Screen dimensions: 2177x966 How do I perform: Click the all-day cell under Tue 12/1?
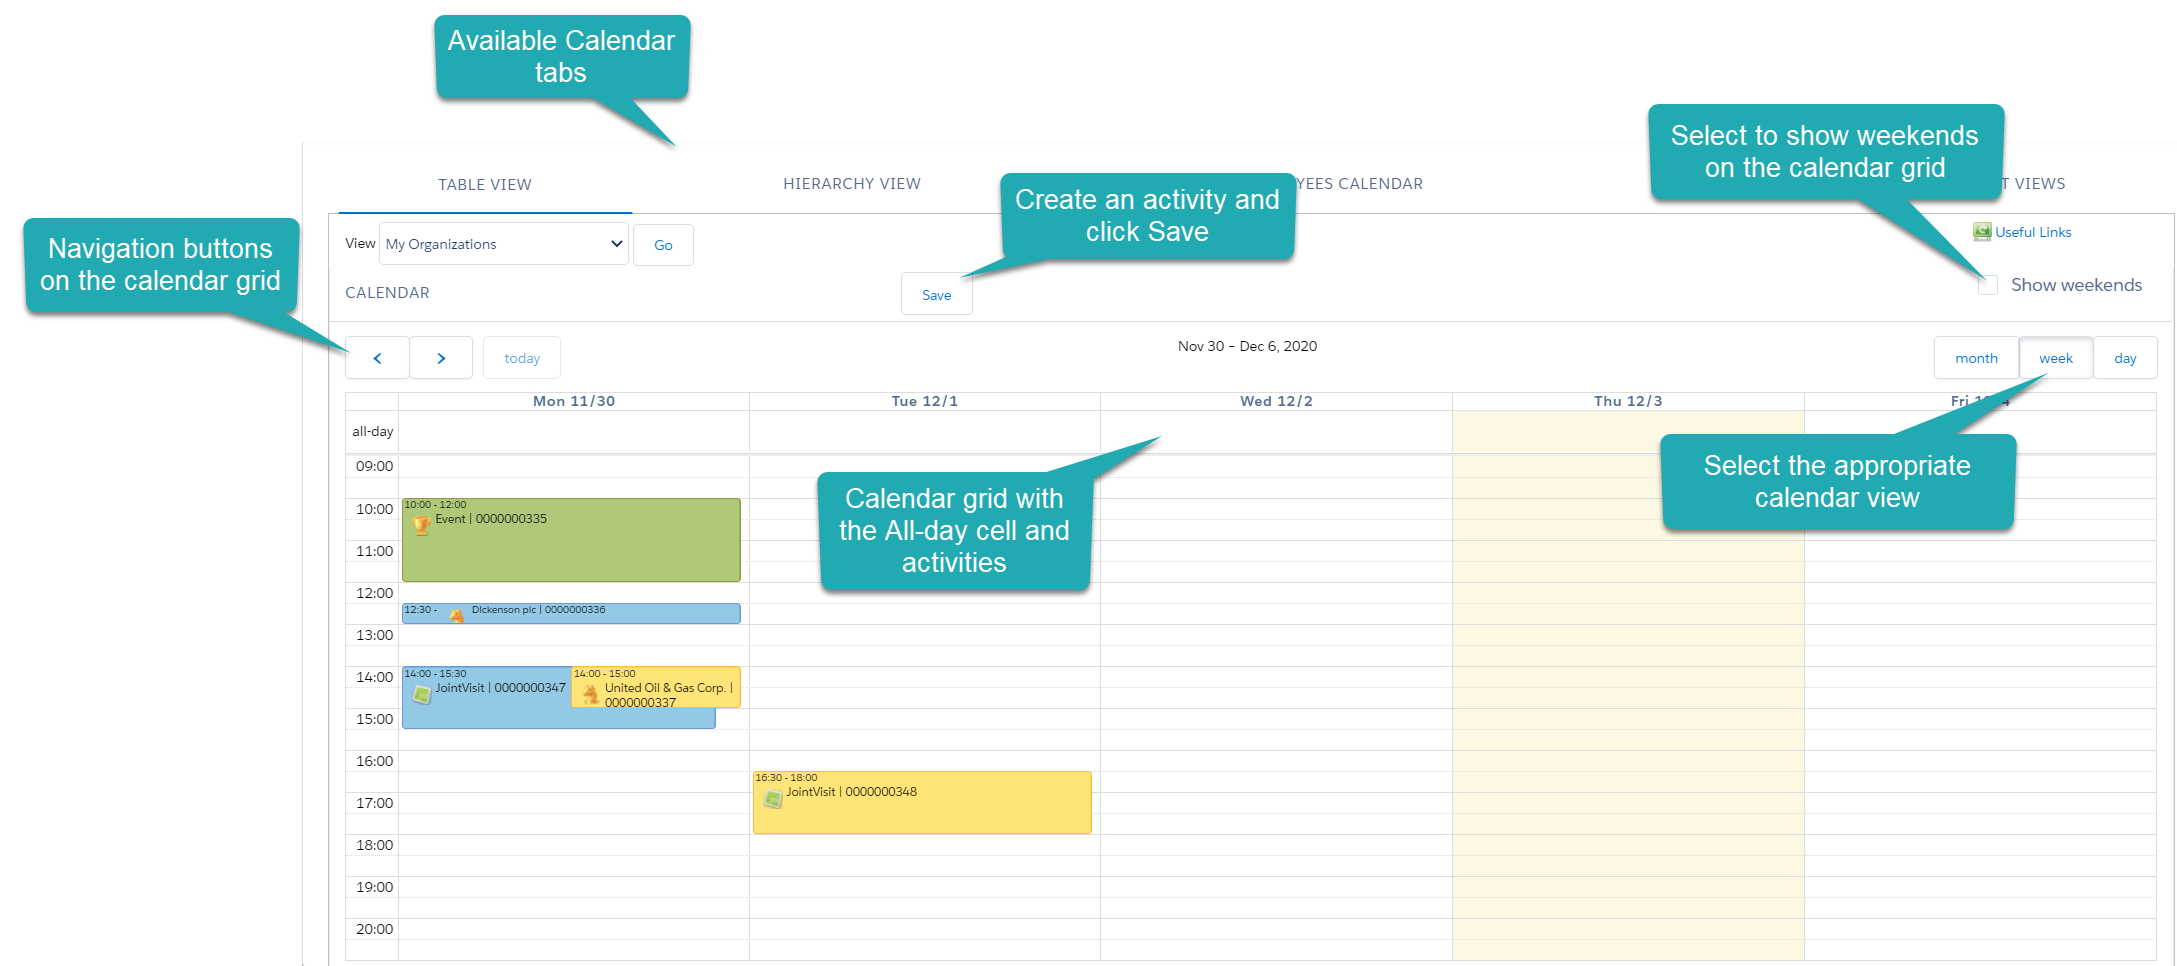pyautogui.click(x=923, y=431)
